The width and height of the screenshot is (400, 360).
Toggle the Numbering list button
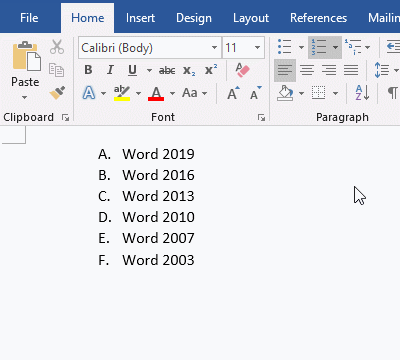(319, 47)
